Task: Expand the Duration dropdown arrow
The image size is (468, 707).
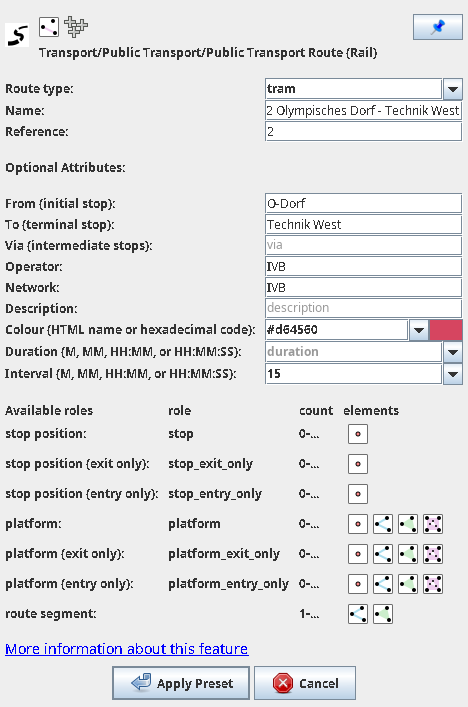Action: tap(453, 352)
